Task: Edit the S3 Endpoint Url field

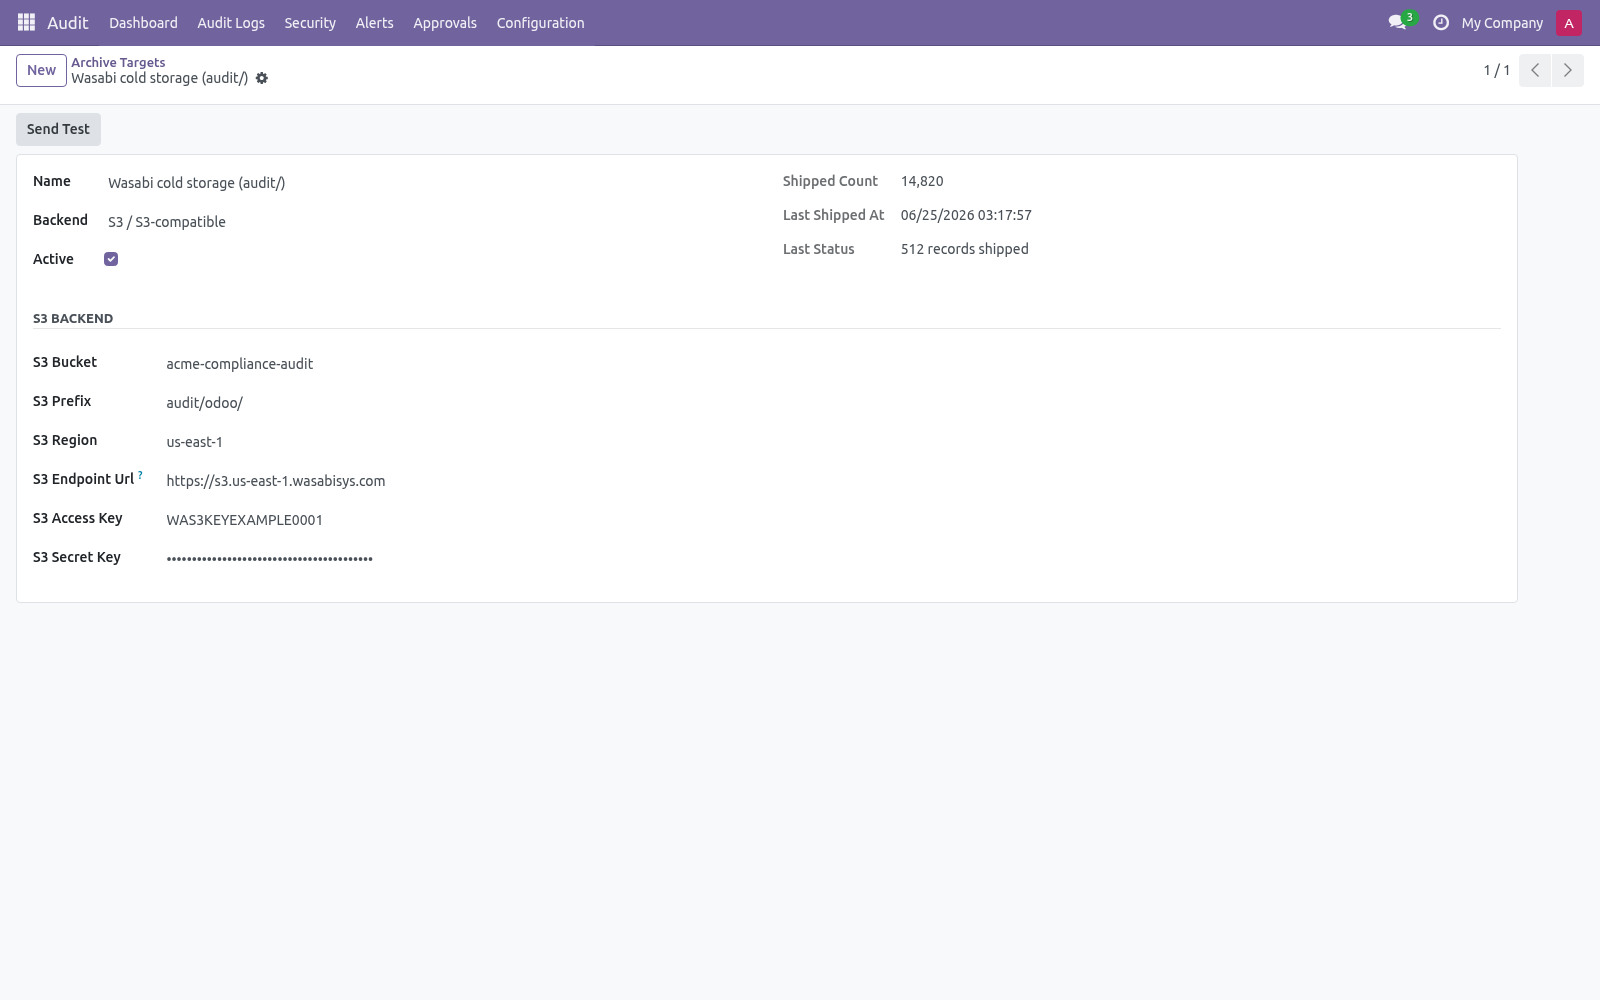Action: (833, 481)
